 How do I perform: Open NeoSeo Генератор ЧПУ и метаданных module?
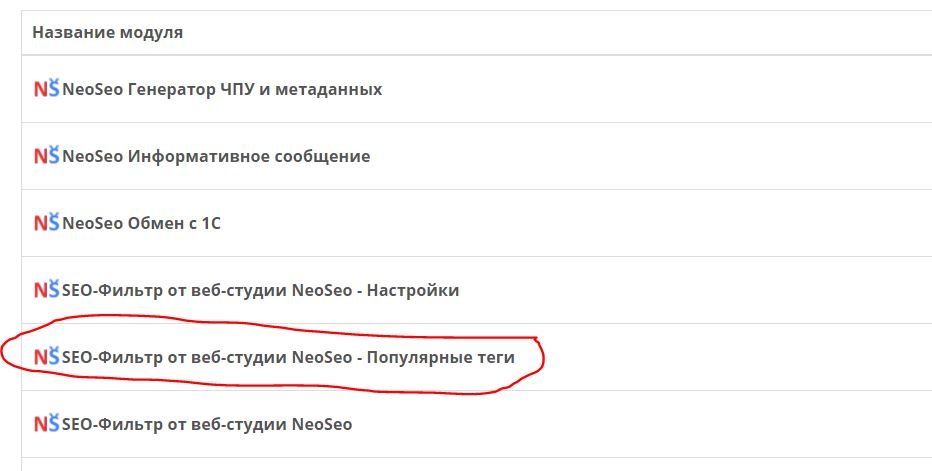click(x=222, y=90)
